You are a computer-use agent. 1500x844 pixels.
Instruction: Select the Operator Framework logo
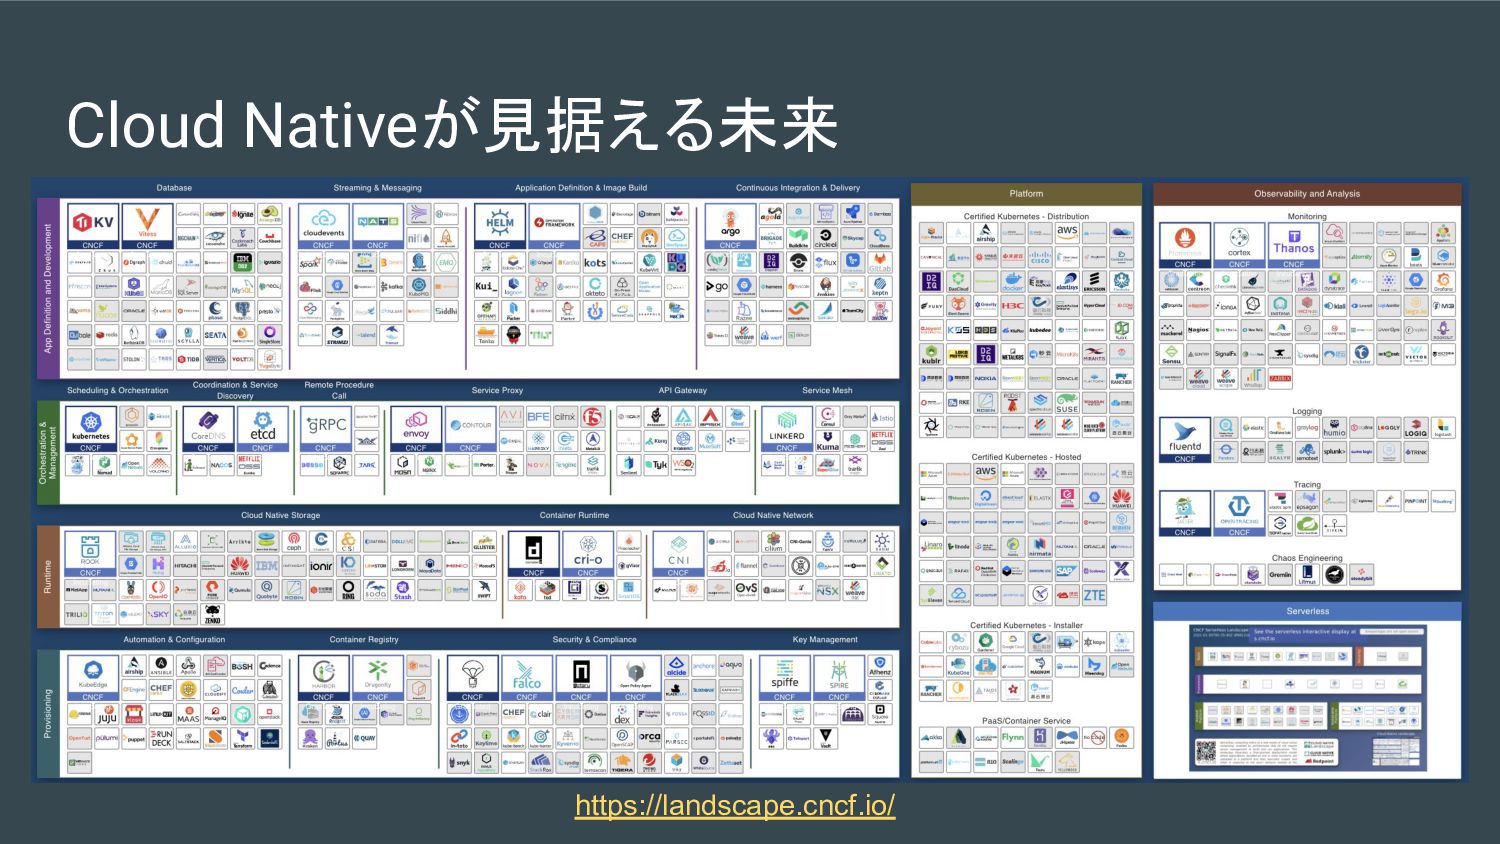(554, 226)
